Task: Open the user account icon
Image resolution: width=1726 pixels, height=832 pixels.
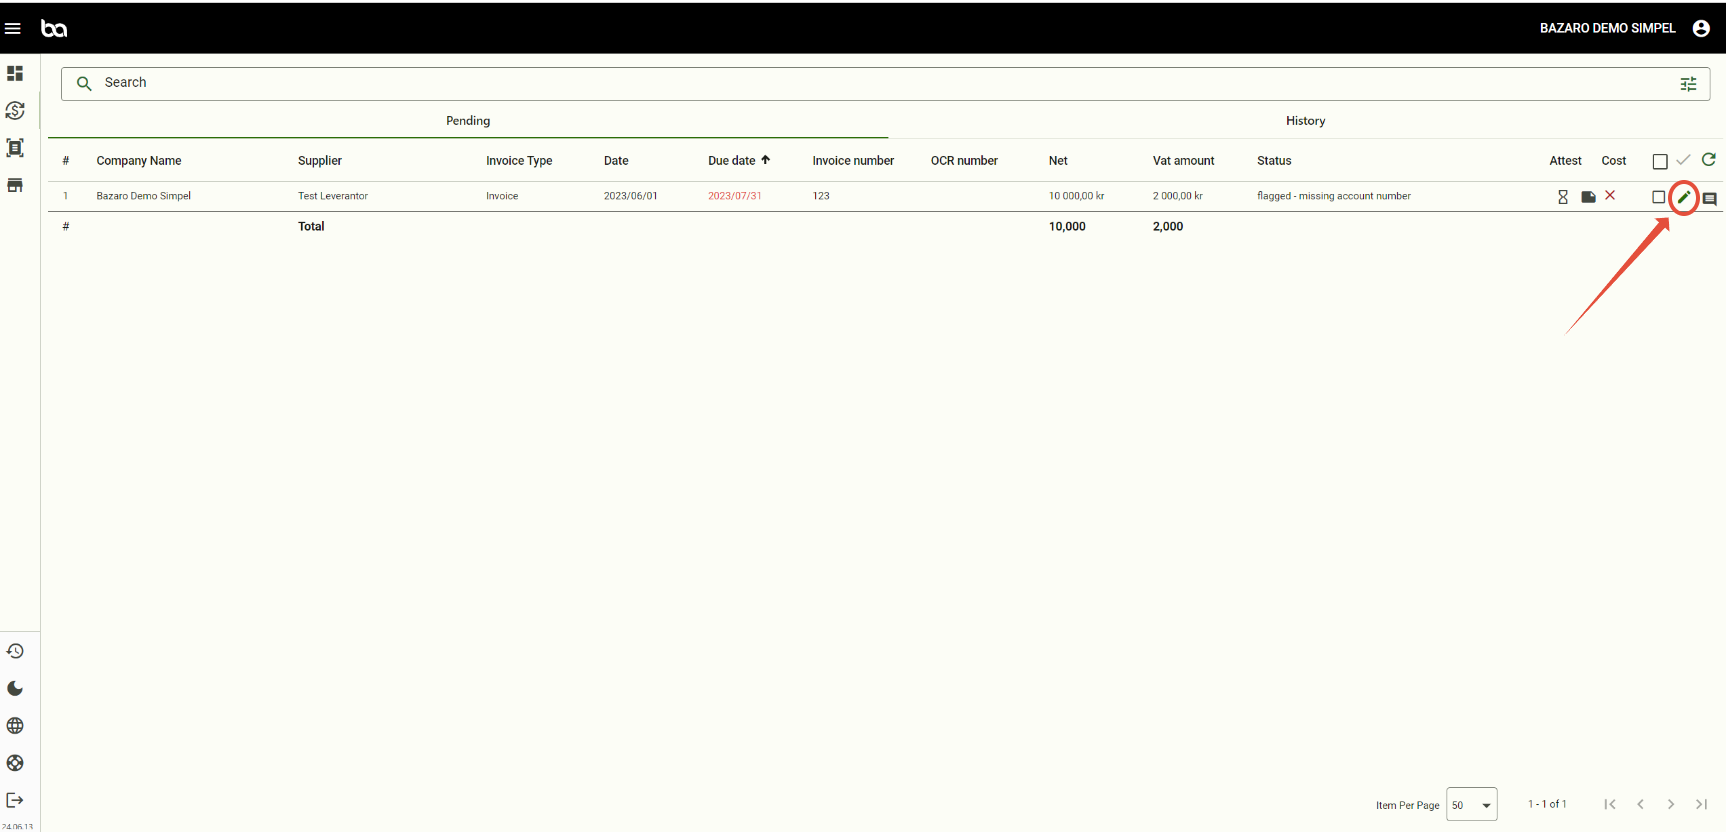Action: click(1701, 28)
